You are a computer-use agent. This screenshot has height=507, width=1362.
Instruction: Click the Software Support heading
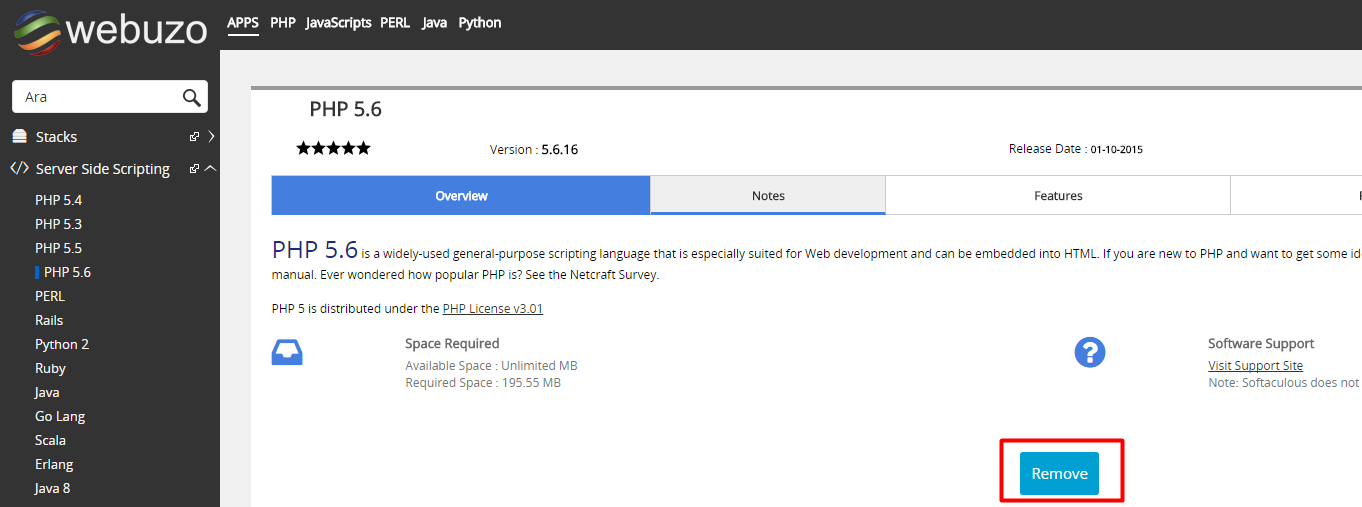(x=1261, y=343)
